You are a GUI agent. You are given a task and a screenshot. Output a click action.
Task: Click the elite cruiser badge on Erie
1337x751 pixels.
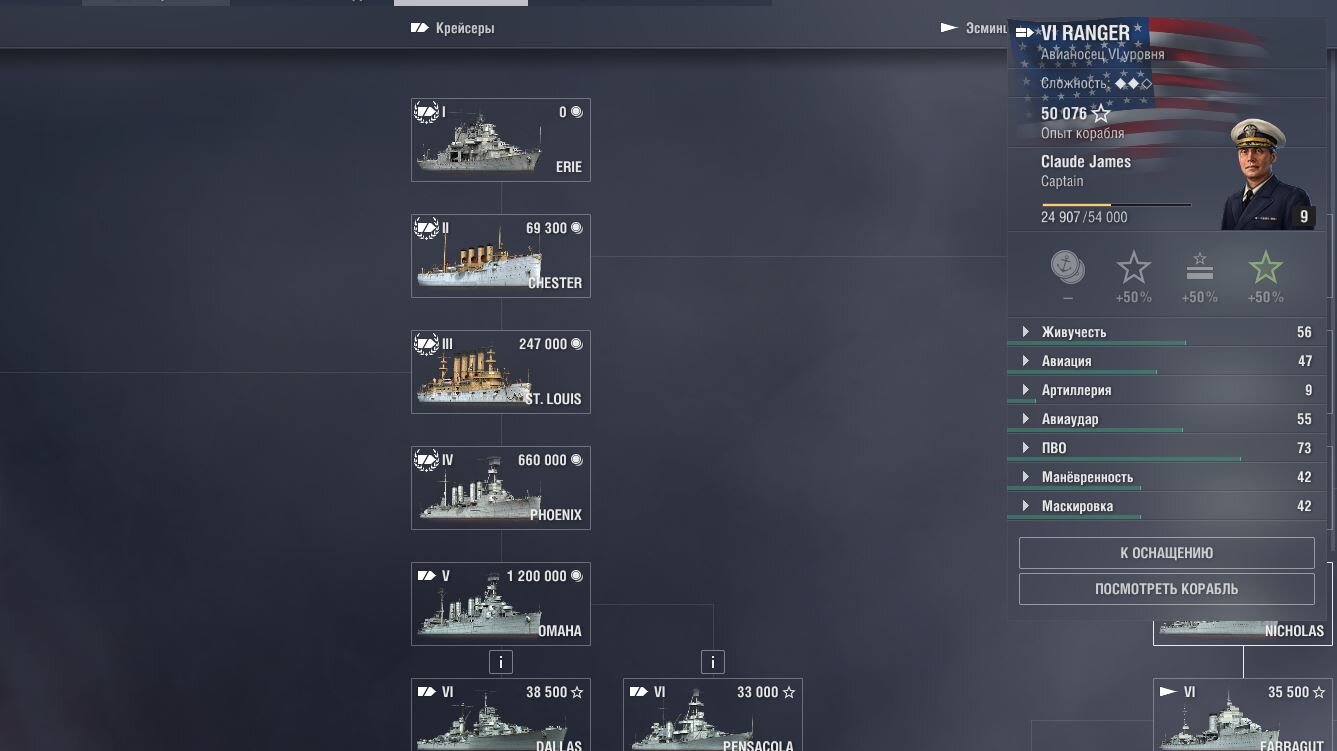pos(427,112)
